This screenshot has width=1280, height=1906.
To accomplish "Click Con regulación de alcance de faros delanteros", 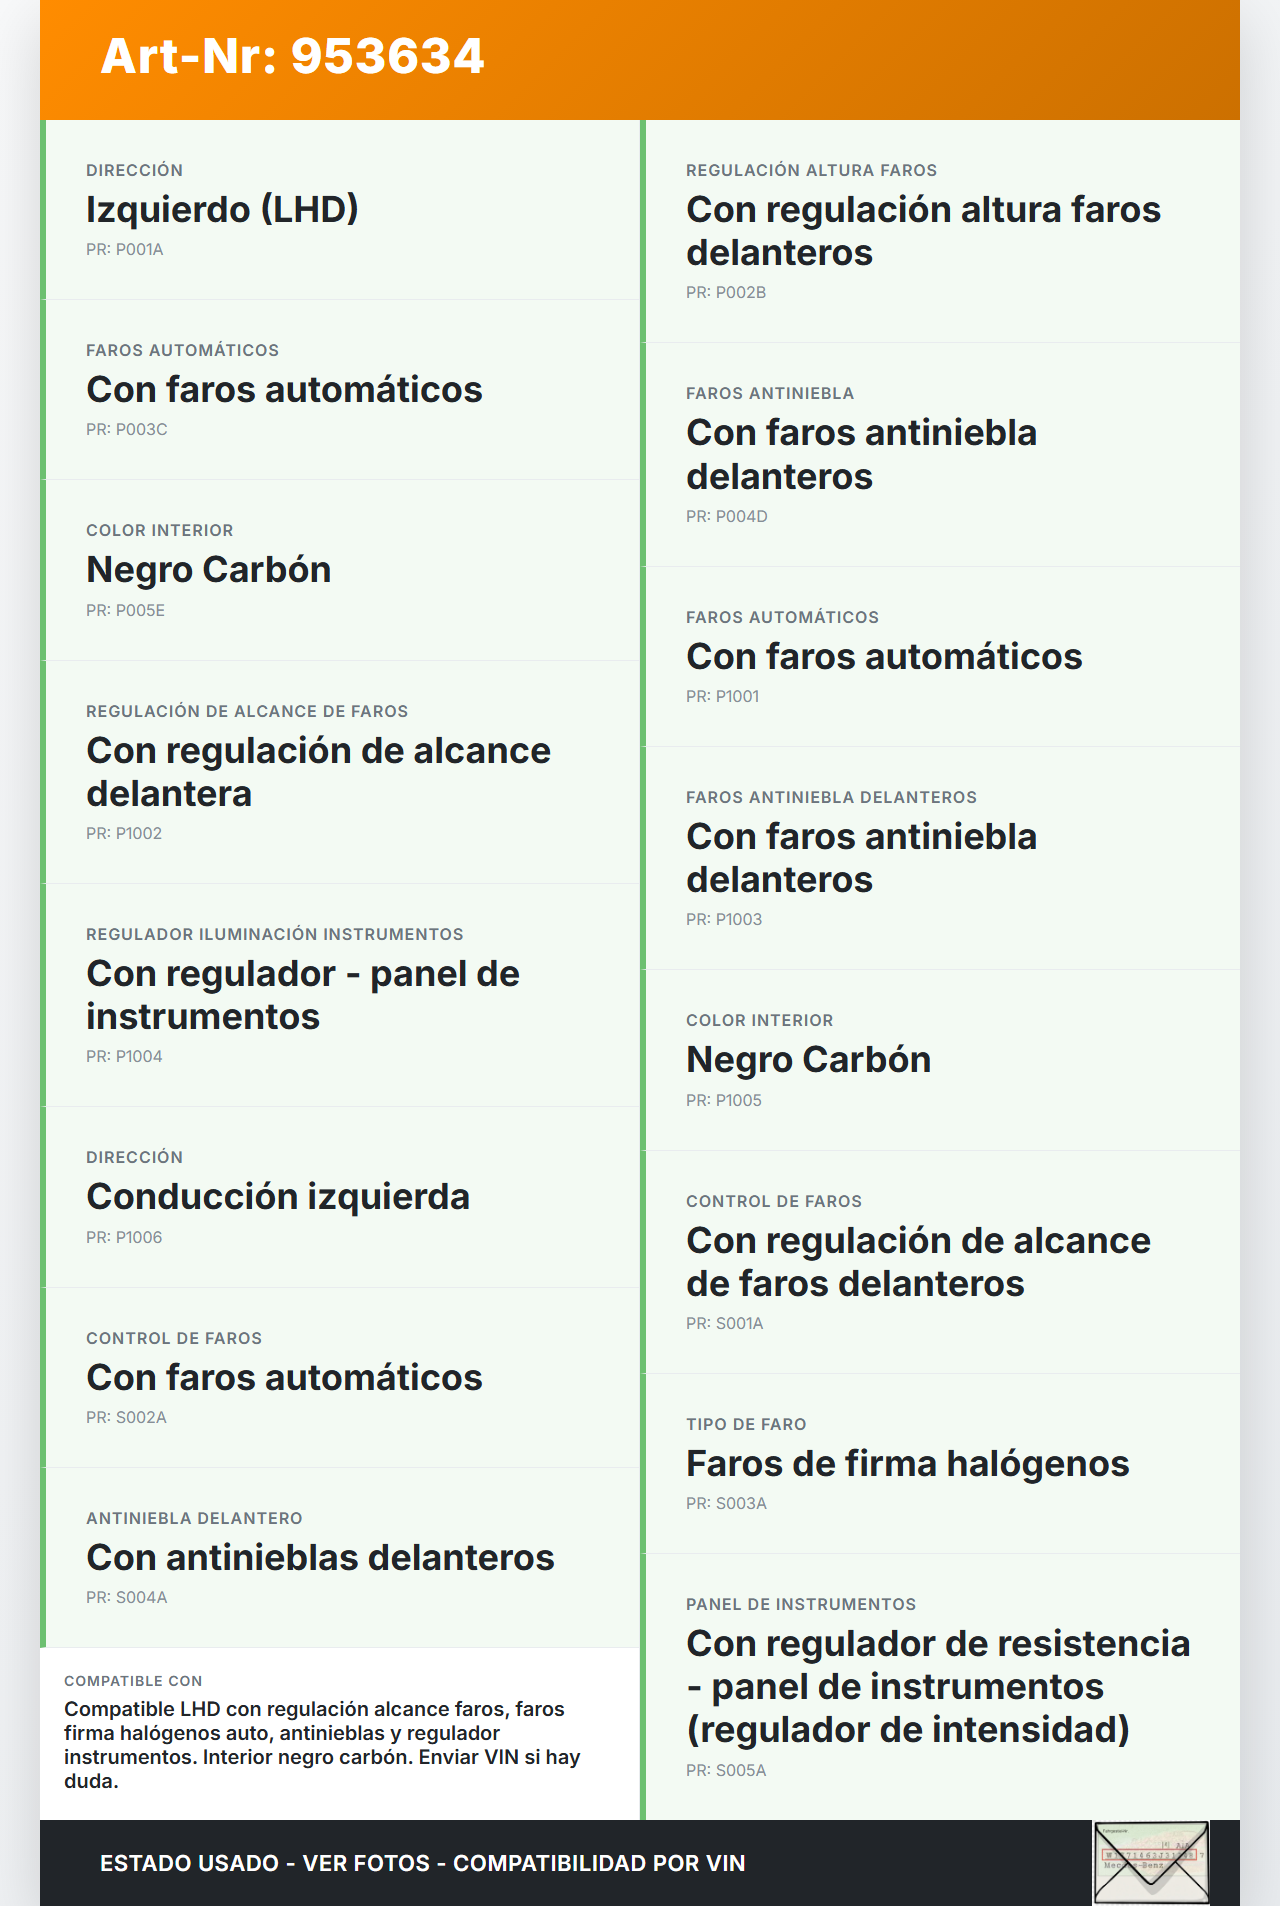I will 918,1262.
